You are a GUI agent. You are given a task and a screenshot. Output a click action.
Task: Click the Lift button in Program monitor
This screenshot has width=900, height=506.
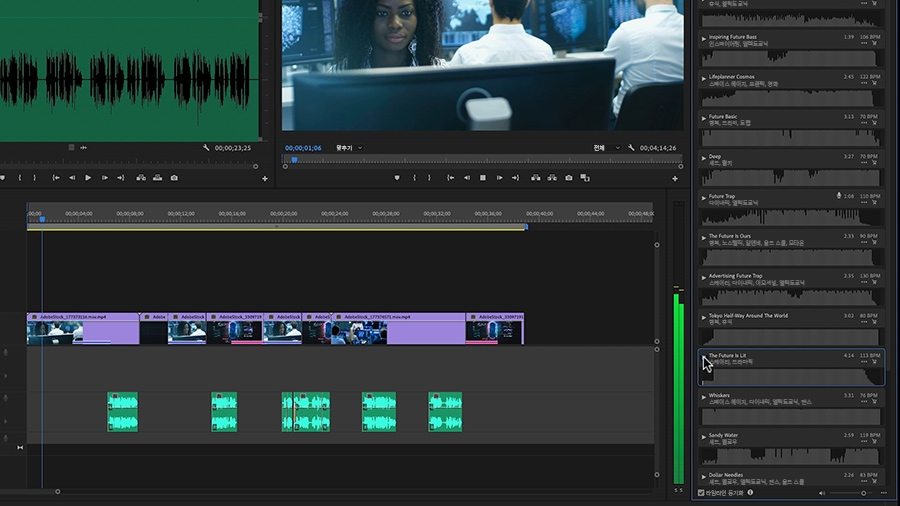point(536,178)
